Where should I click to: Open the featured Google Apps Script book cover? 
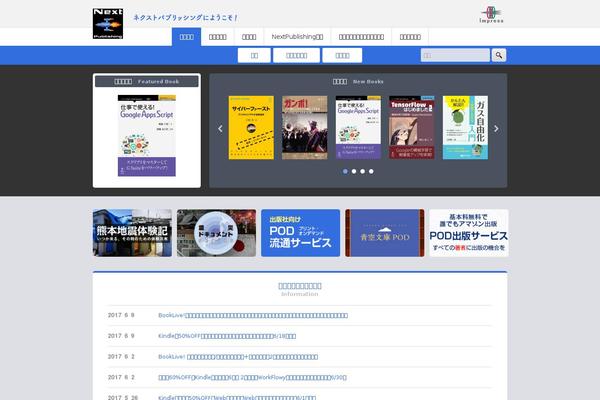click(x=147, y=136)
